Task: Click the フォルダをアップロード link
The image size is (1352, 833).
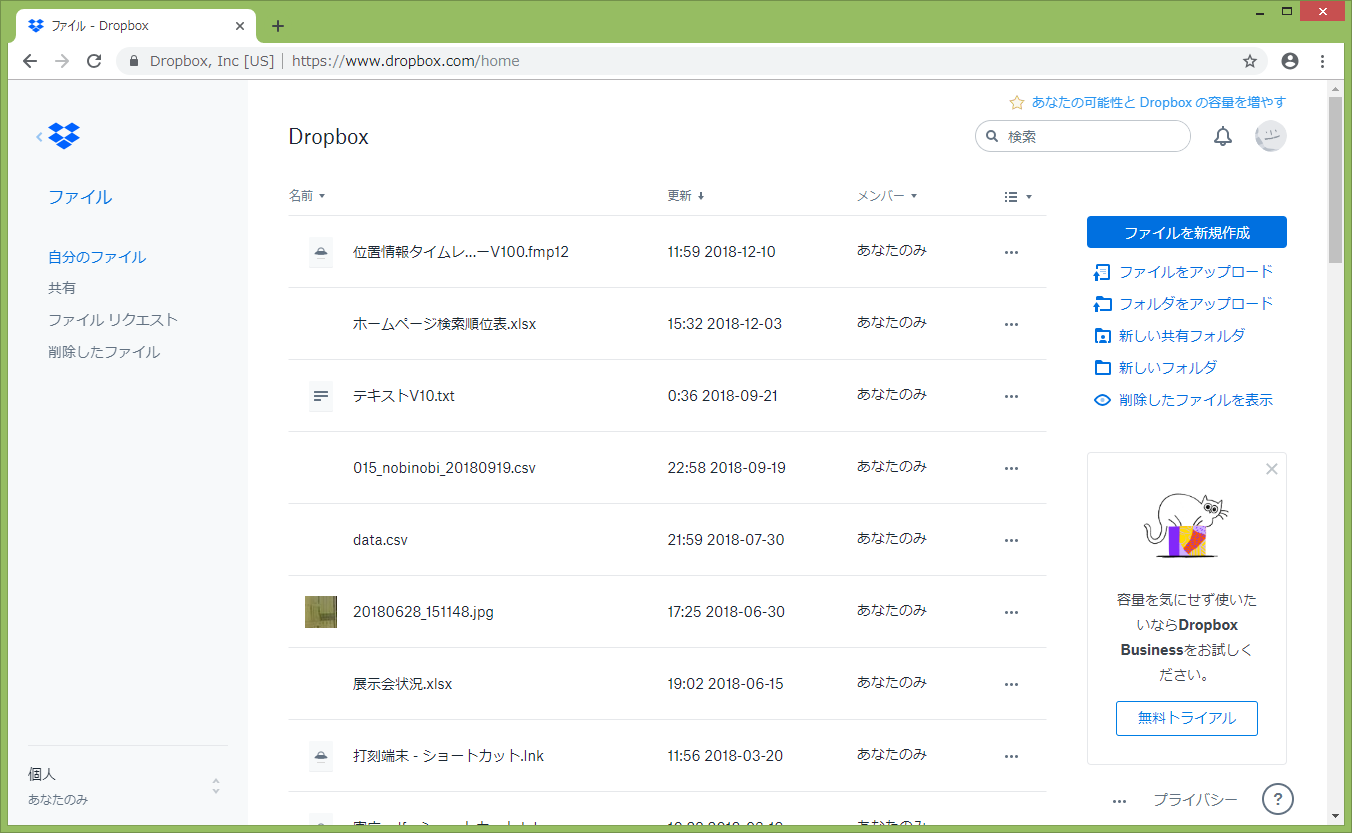Action: (x=1196, y=304)
